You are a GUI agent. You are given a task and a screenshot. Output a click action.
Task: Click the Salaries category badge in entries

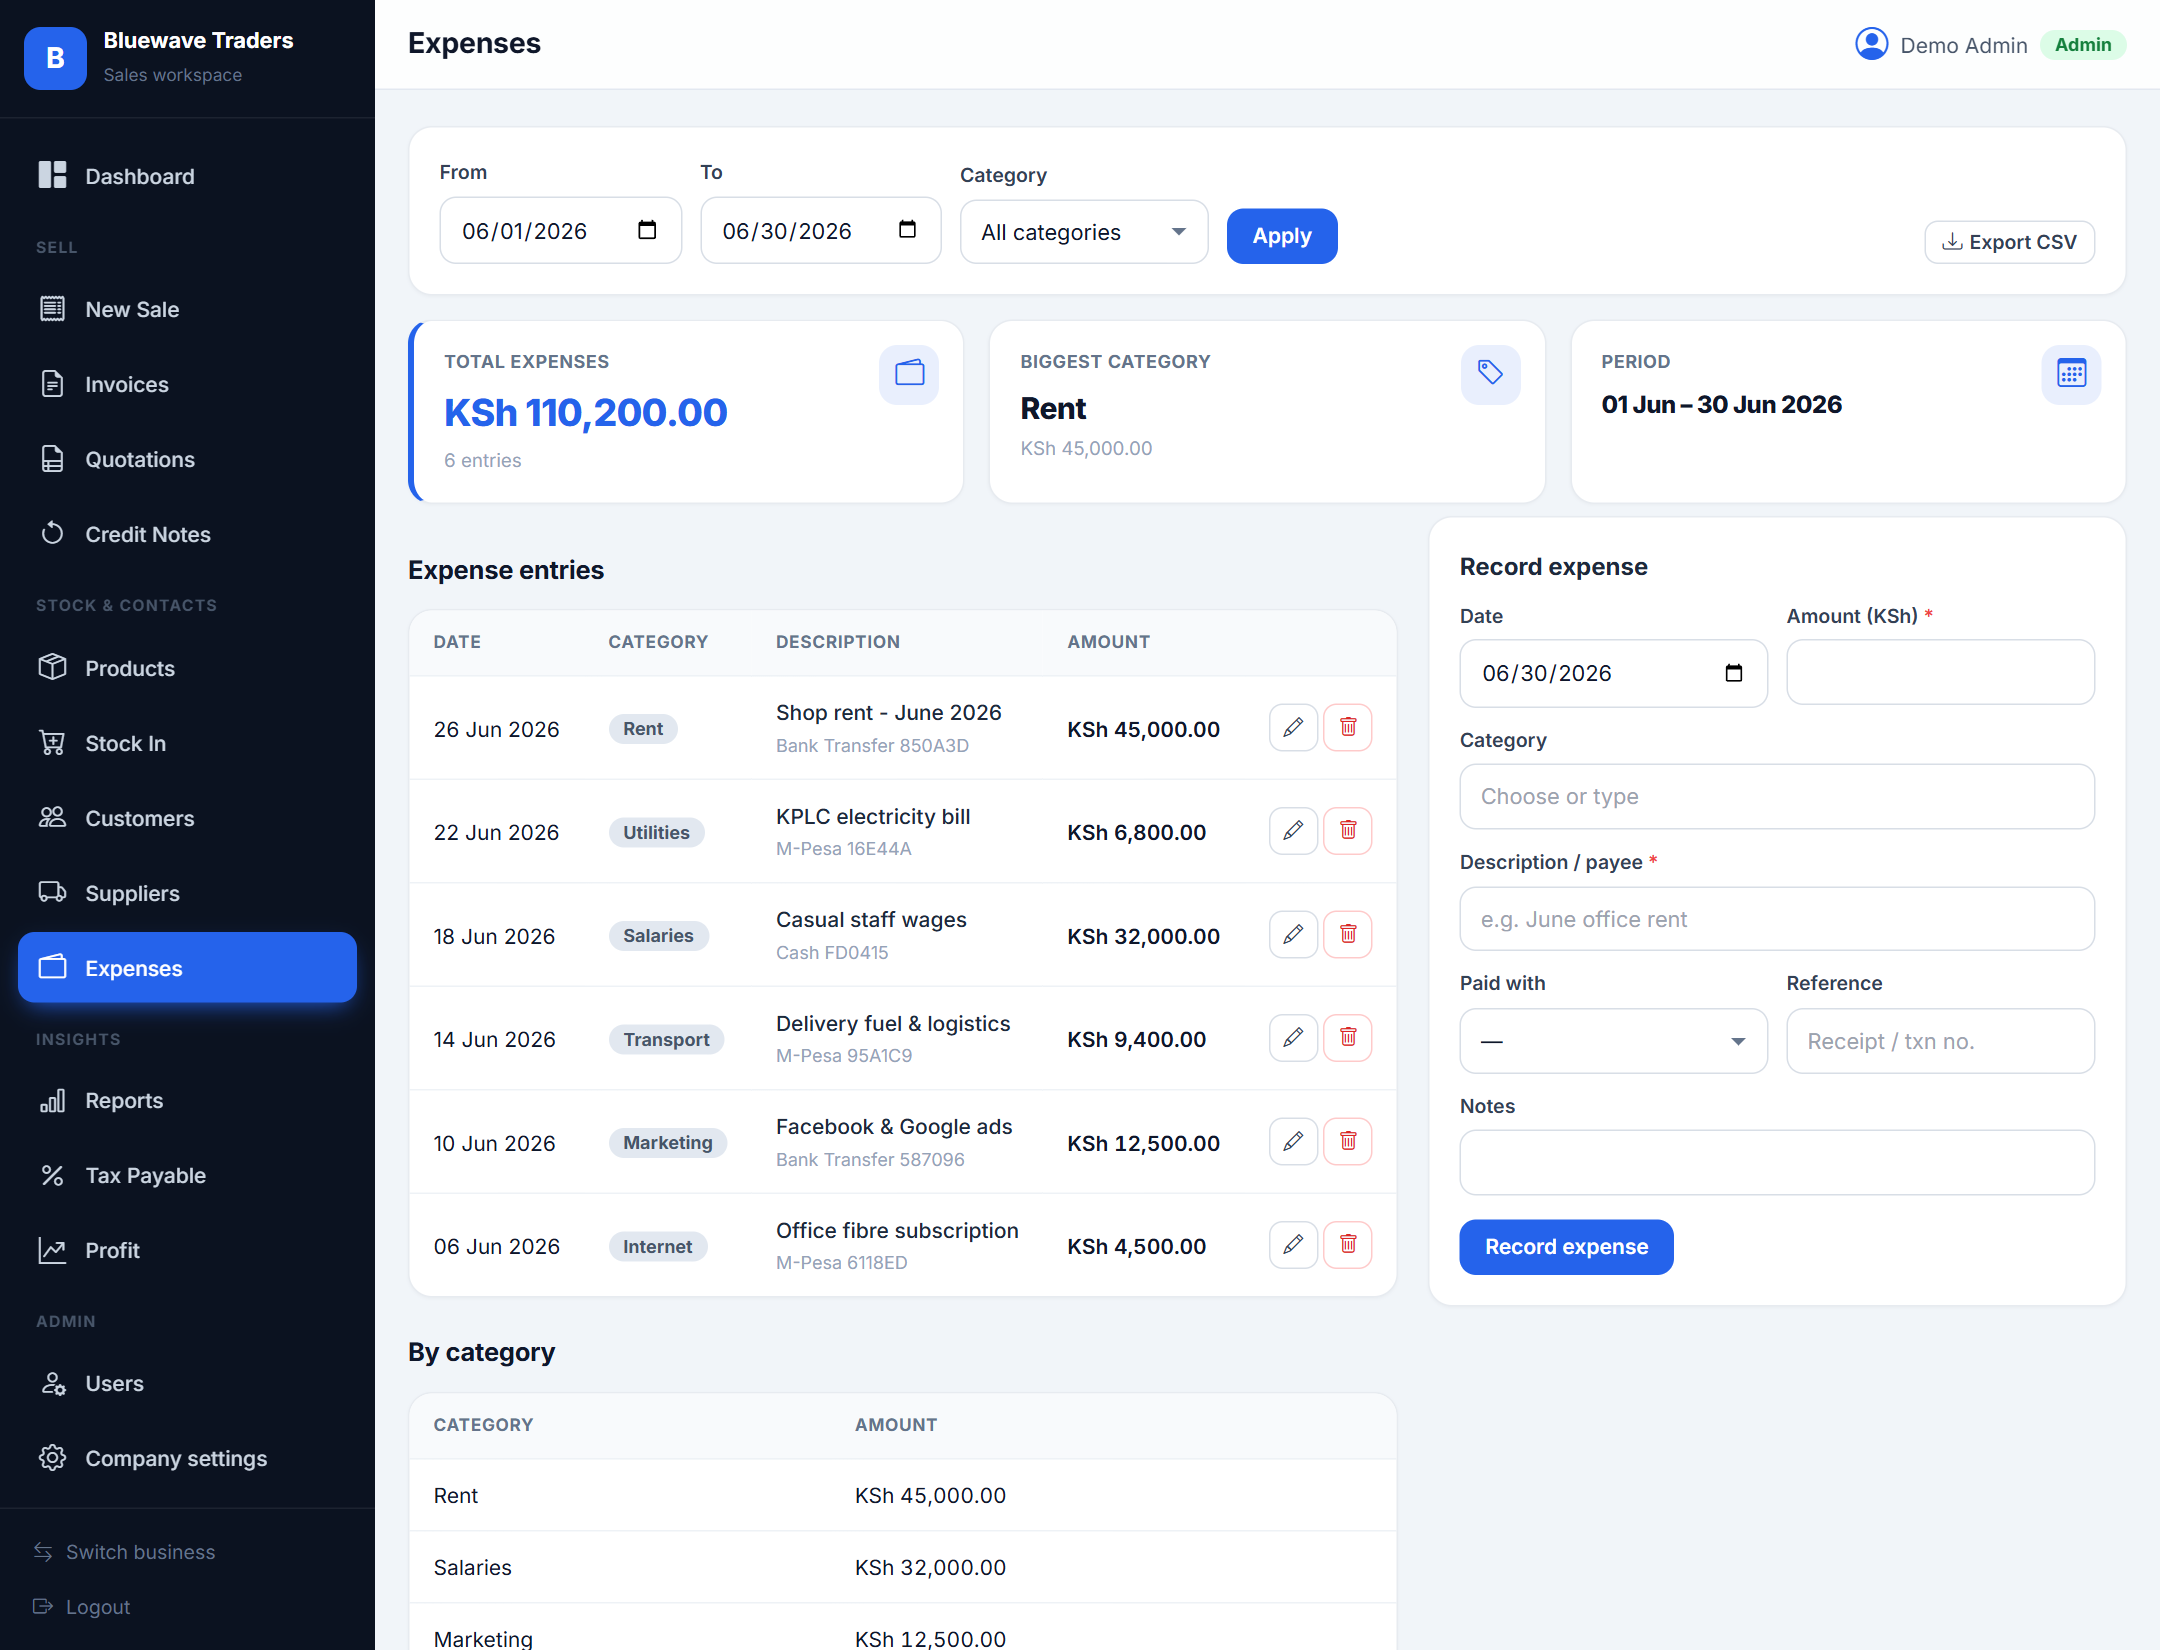[658, 936]
